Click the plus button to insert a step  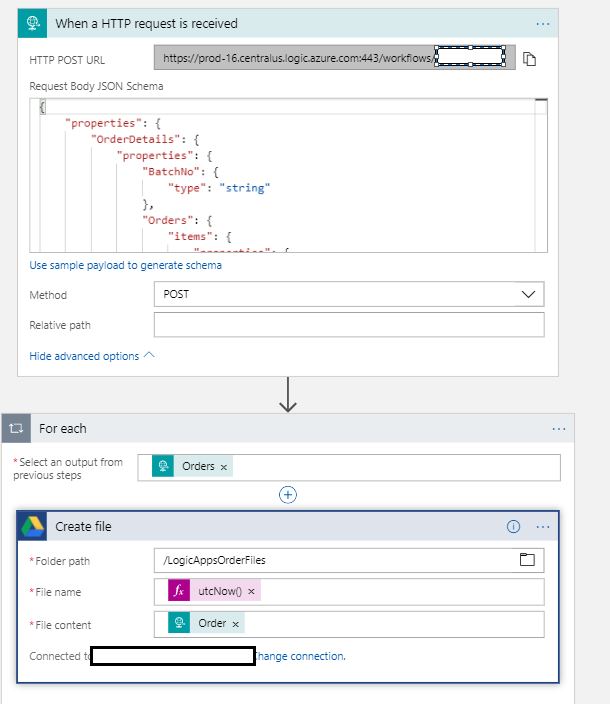288,495
